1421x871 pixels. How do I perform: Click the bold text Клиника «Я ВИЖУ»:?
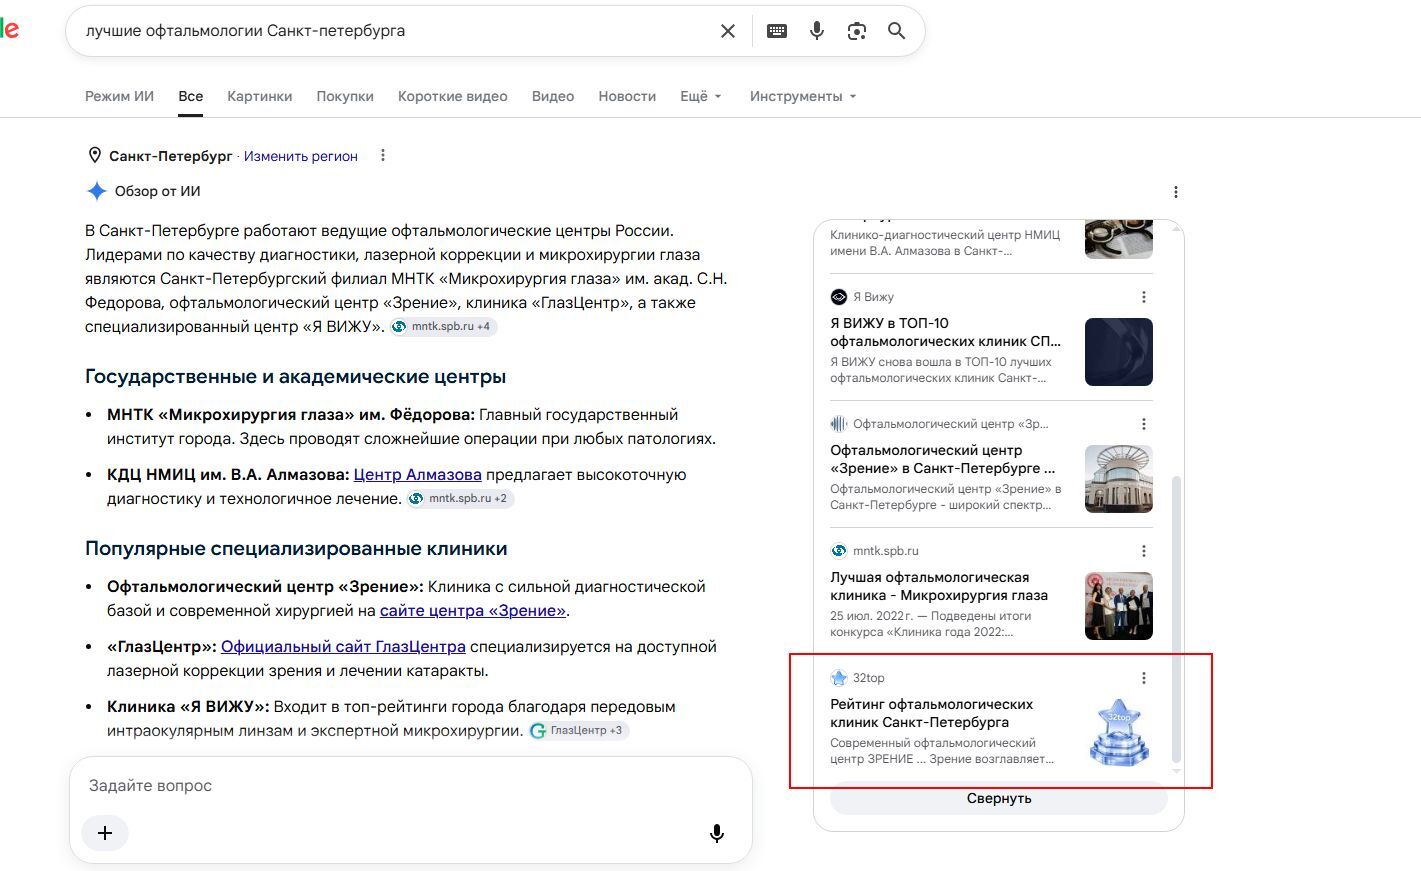[188, 707]
